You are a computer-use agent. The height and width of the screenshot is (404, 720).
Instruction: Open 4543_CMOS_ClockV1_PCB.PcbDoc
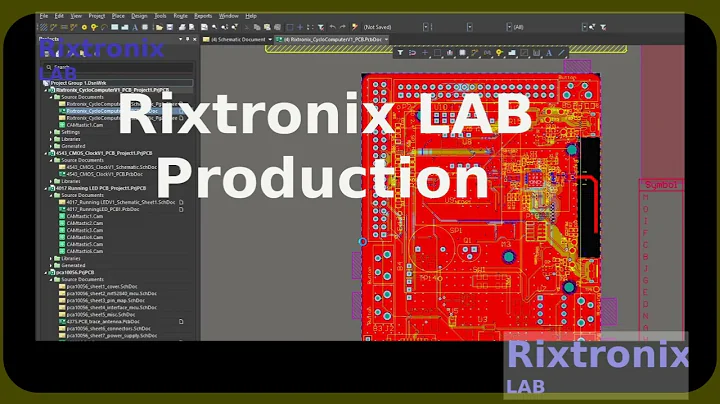[105, 174]
